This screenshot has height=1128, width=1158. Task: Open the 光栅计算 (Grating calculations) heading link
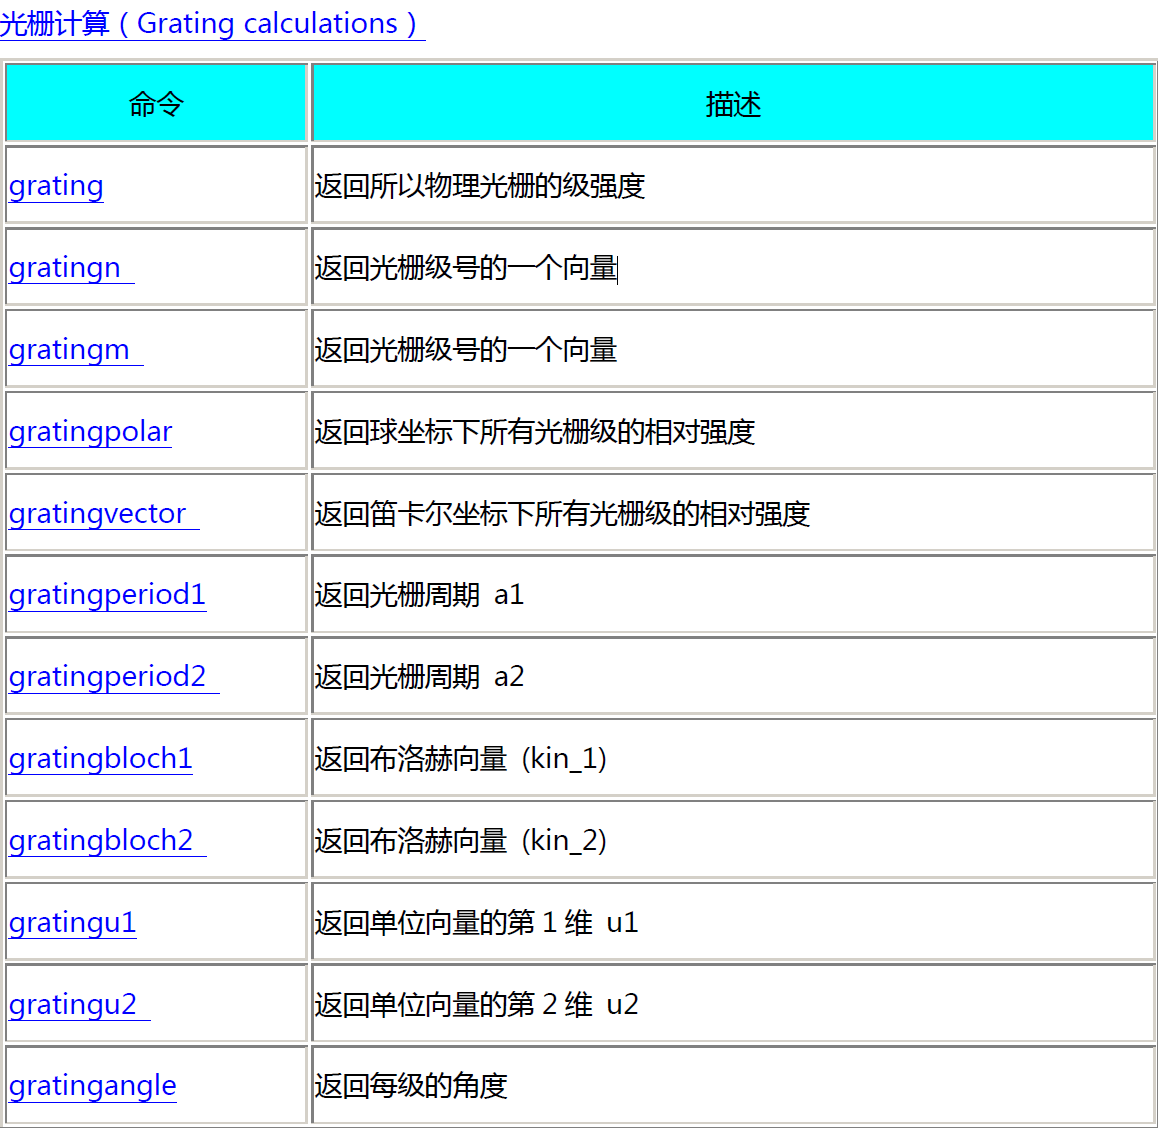(x=212, y=24)
